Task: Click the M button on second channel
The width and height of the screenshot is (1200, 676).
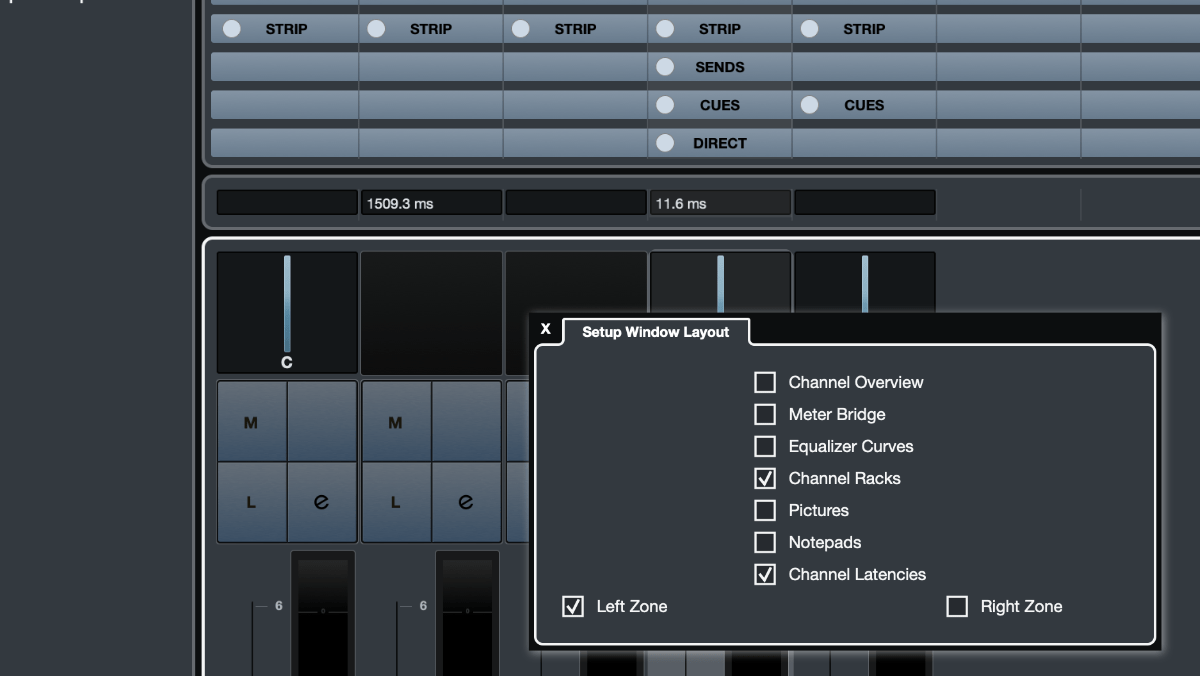Action: (x=395, y=422)
